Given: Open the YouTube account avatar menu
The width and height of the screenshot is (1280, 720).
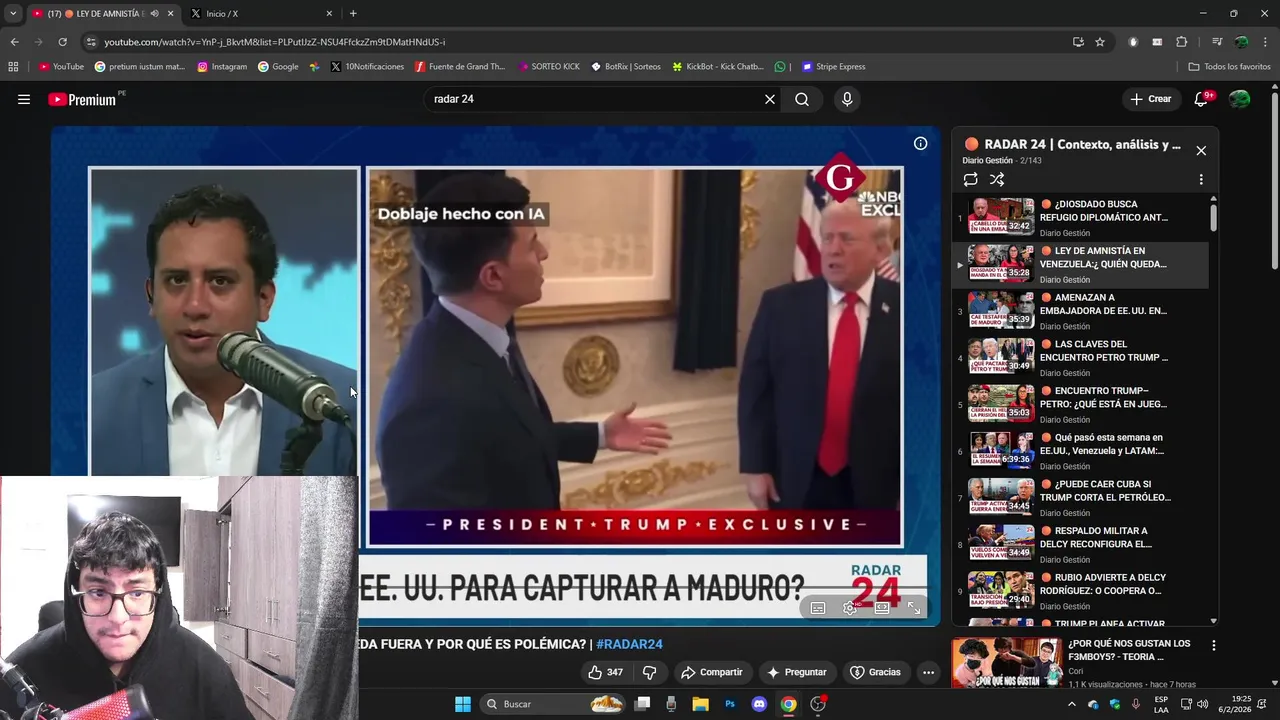Looking at the screenshot, I should 1240,99.
